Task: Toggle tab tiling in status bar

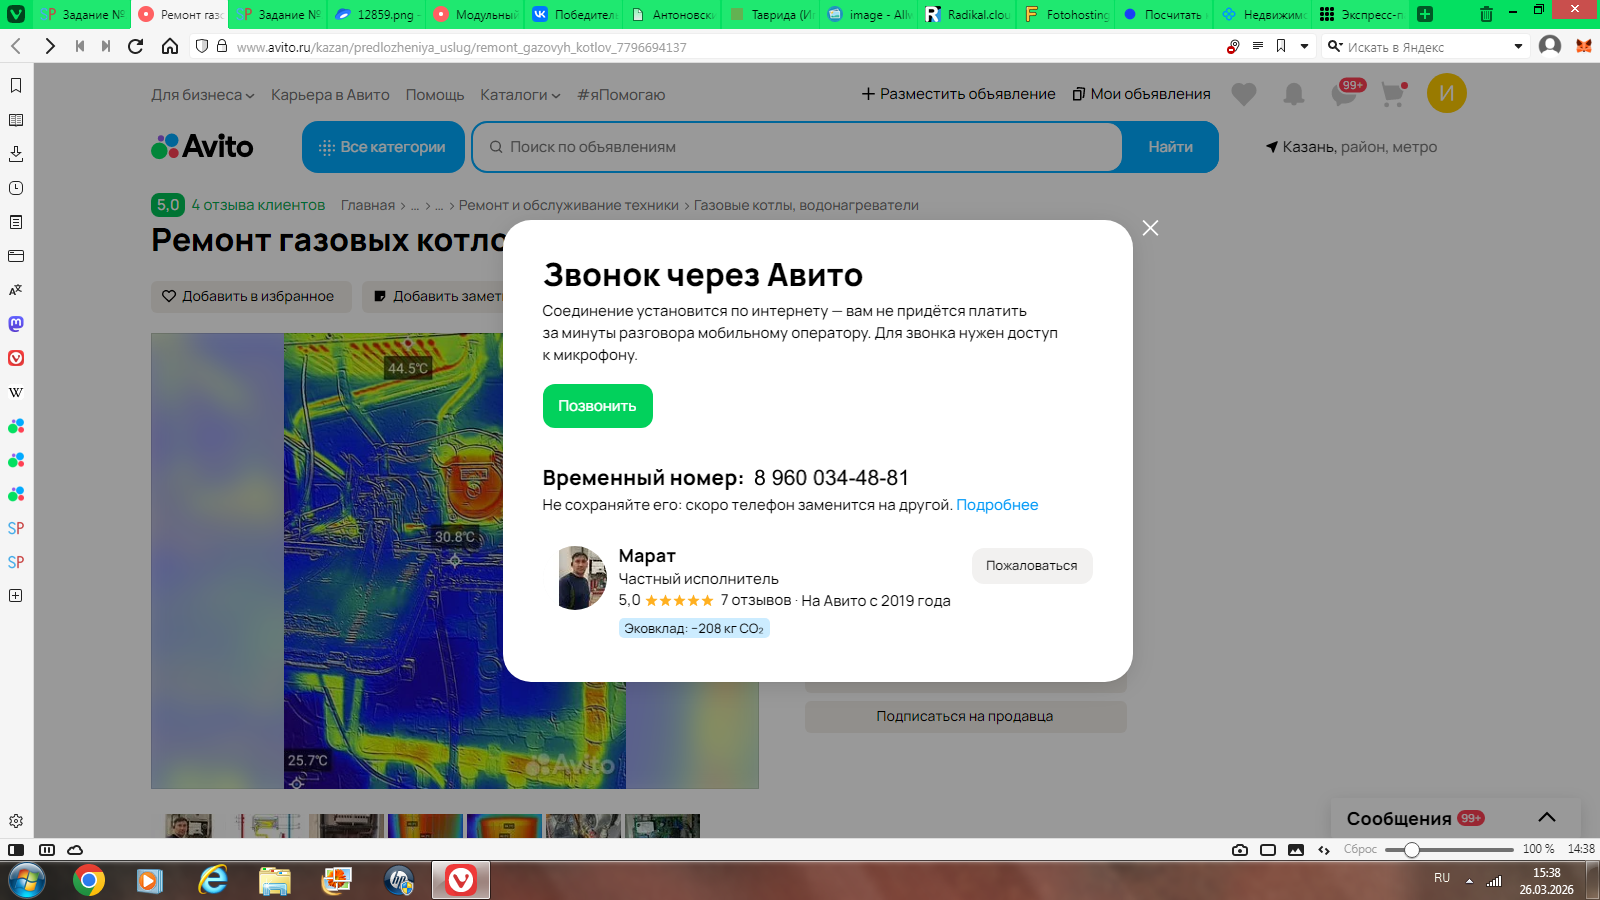Action: [x=46, y=850]
